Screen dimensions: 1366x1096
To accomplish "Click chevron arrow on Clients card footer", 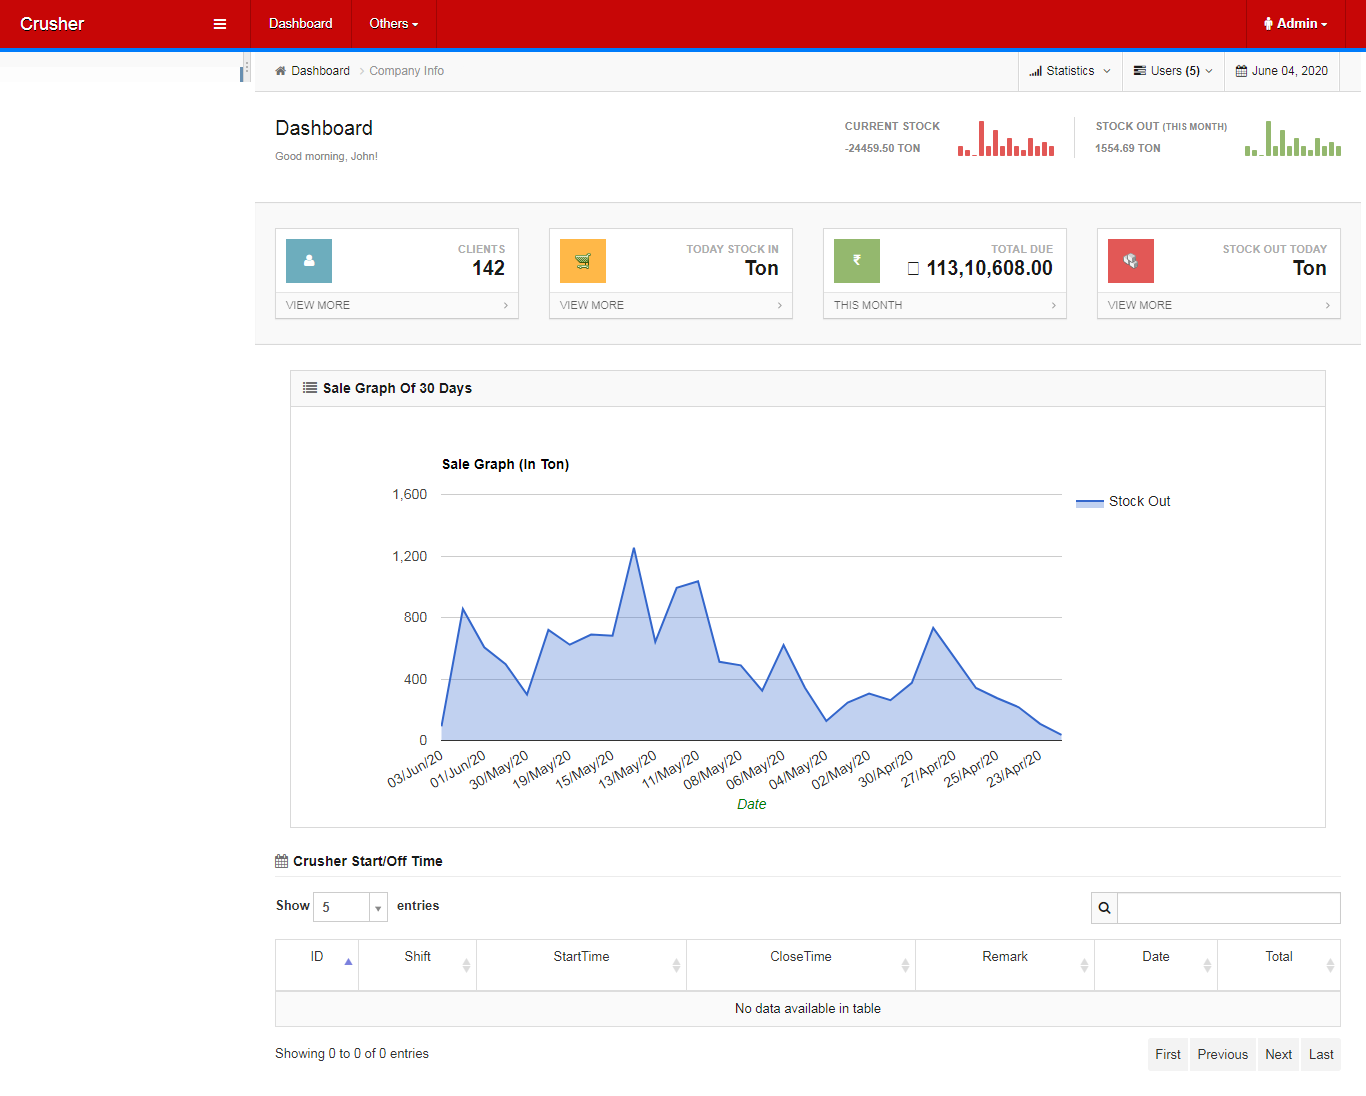I will coord(506,306).
